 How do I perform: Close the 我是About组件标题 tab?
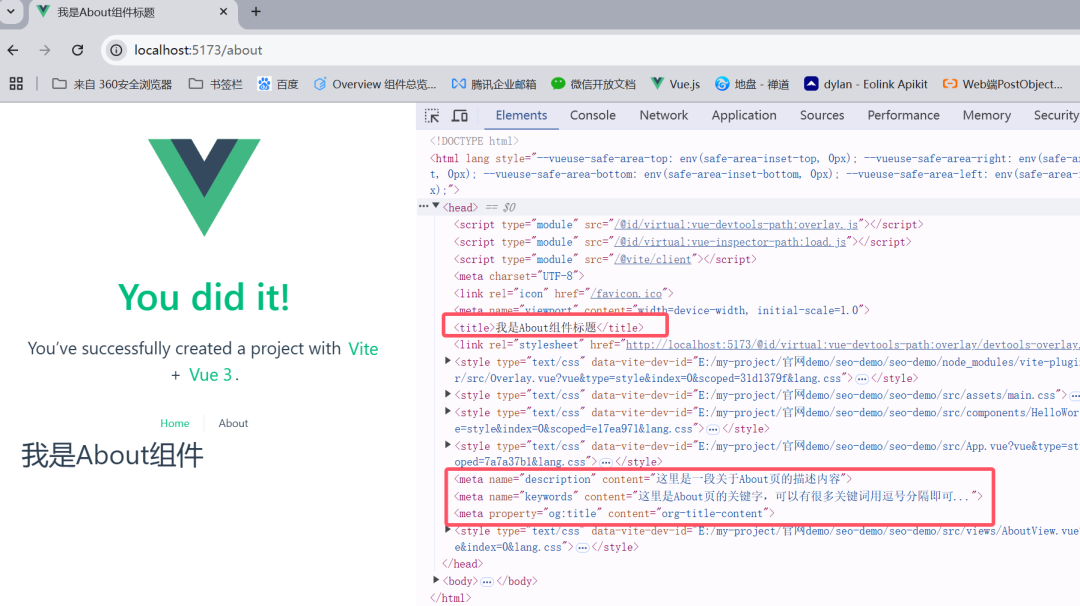click(x=223, y=12)
